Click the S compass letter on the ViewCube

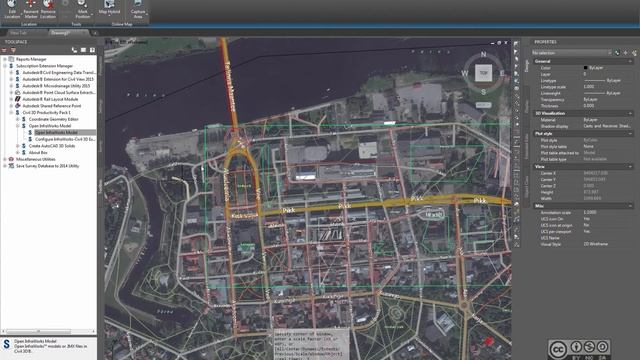(x=484, y=92)
